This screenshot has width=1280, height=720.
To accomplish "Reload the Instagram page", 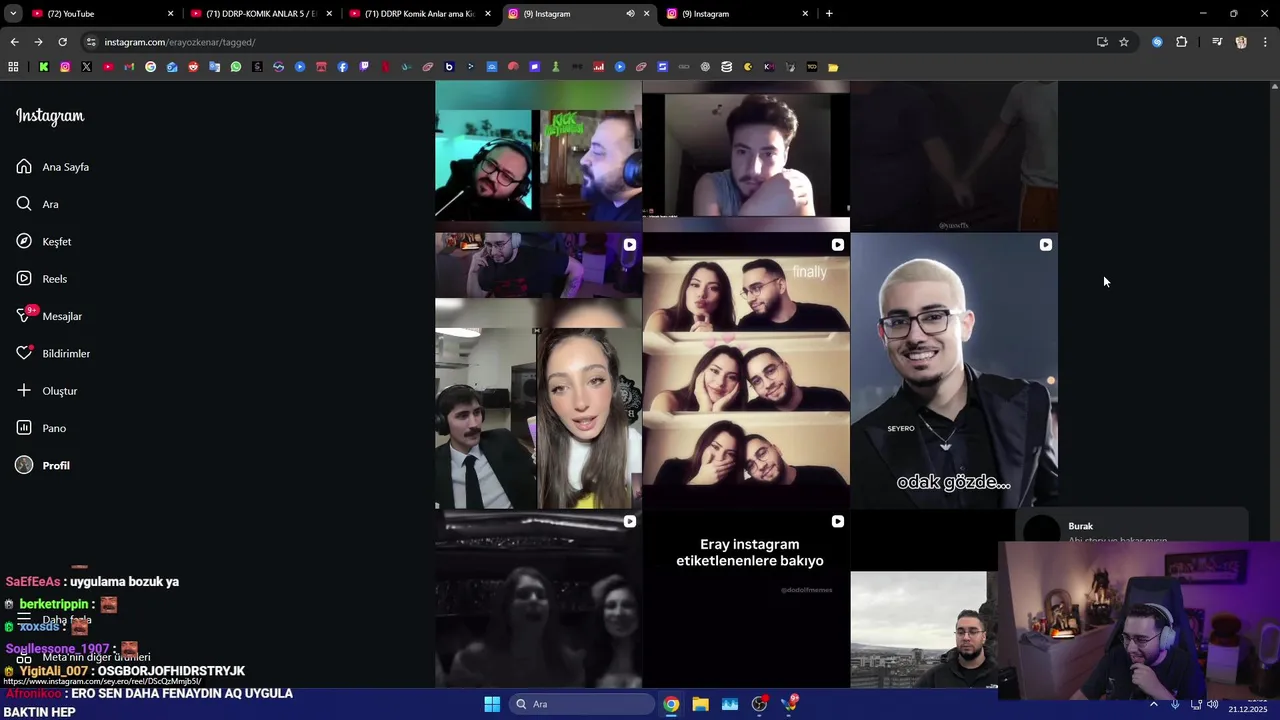I will tap(62, 42).
